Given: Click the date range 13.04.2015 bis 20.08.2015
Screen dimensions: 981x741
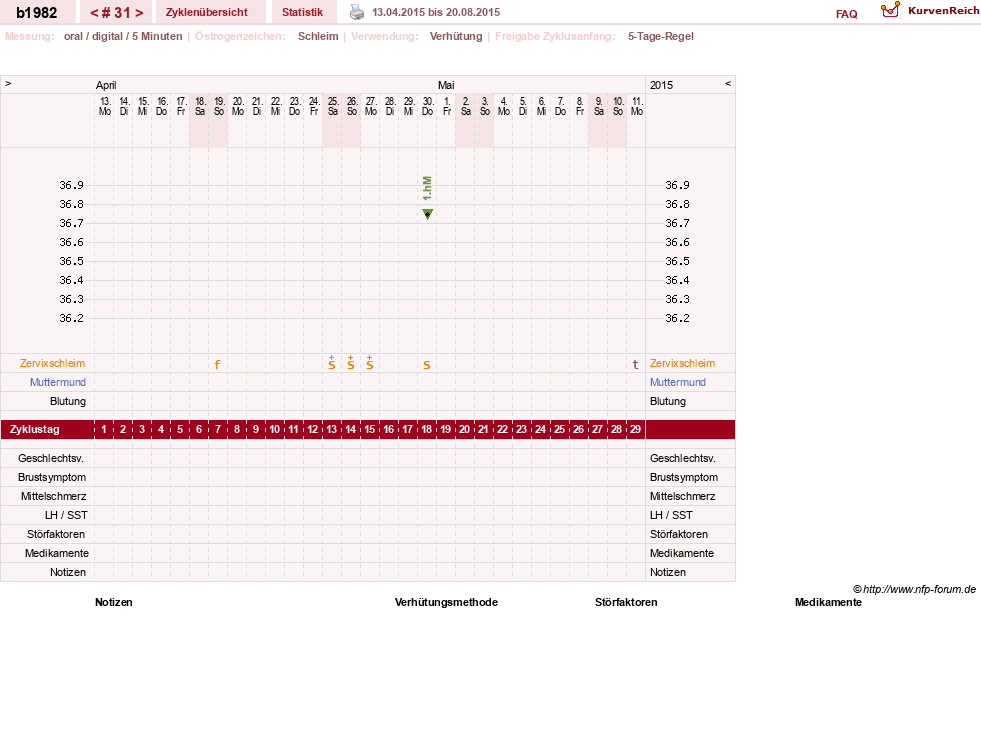Looking at the screenshot, I should click(x=436, y=12).
